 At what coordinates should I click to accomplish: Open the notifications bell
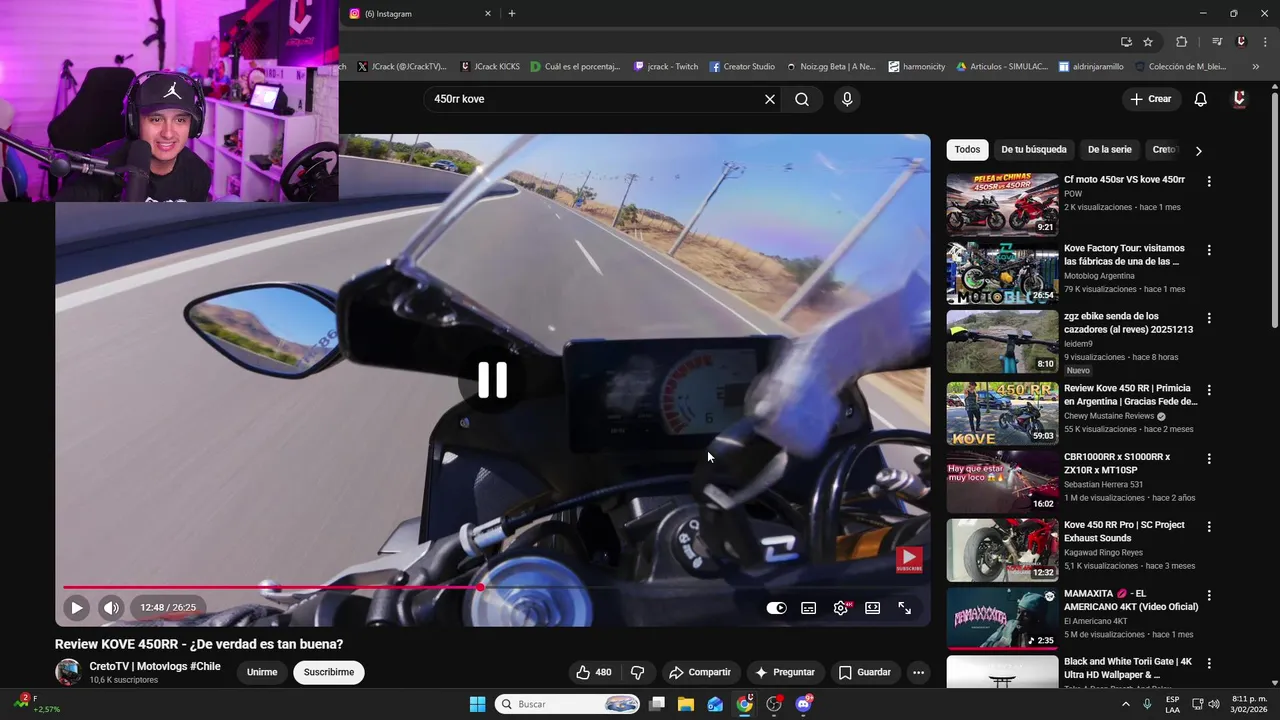[x=1201, y=99]
